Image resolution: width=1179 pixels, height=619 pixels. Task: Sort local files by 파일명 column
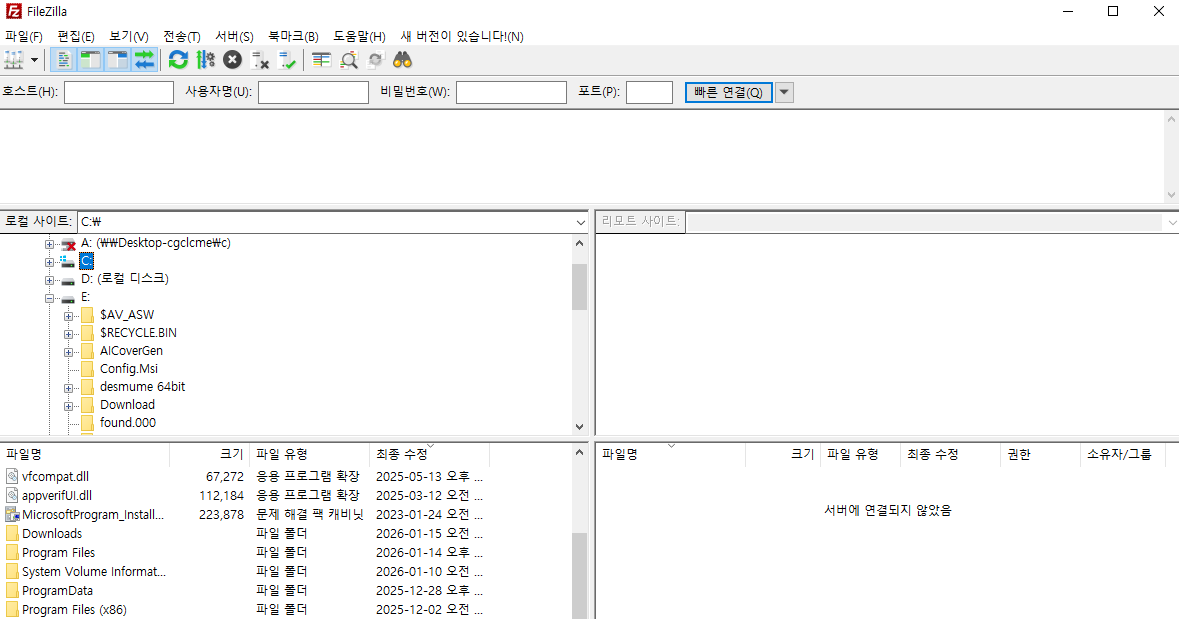coord(85,454)
